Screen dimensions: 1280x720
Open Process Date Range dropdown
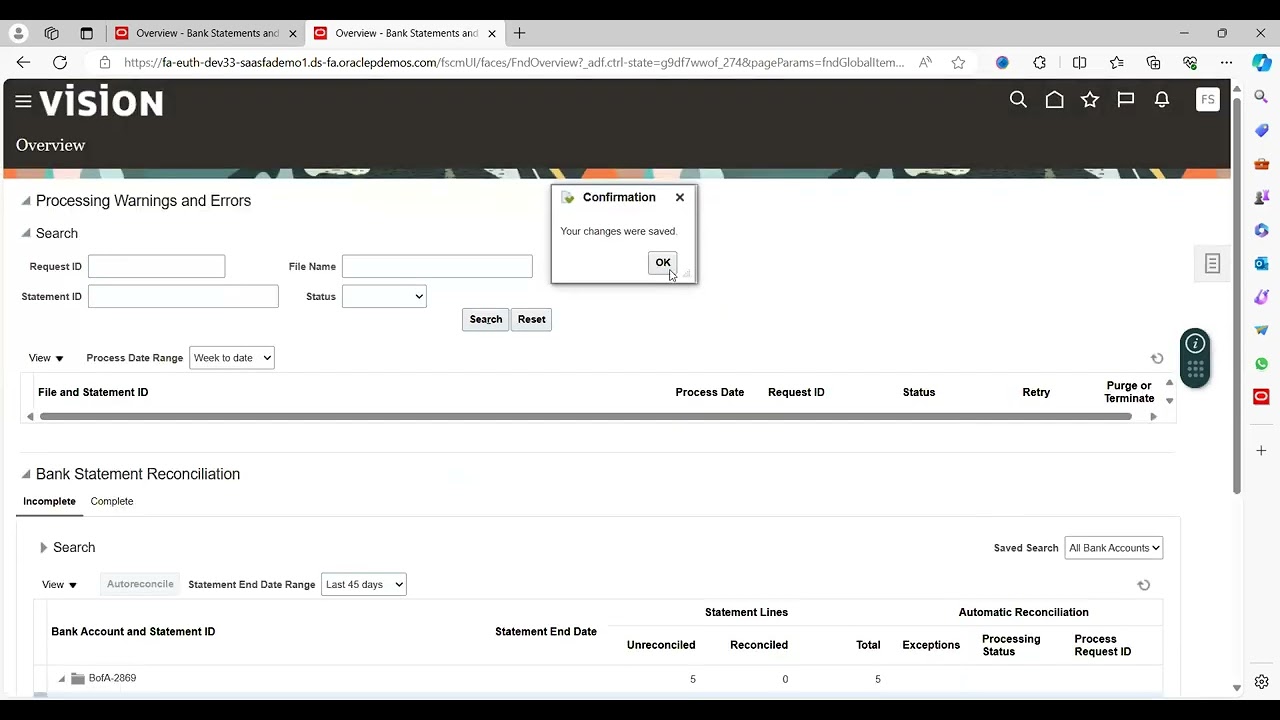pos(231,358)
